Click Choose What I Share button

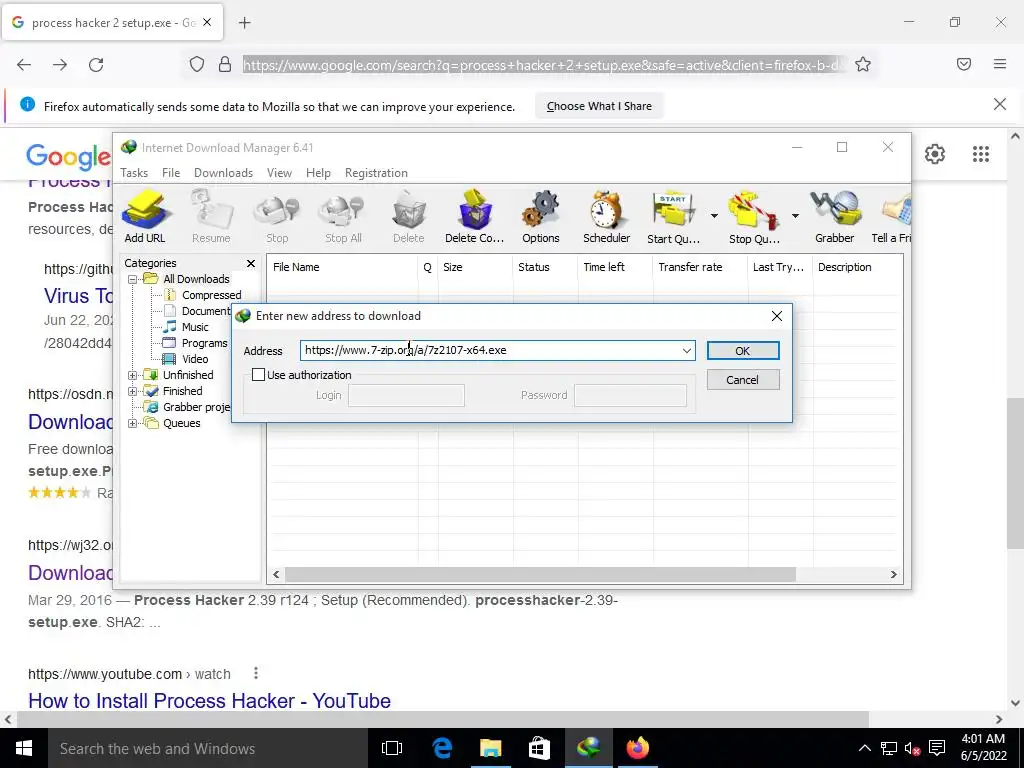(599, 106)
